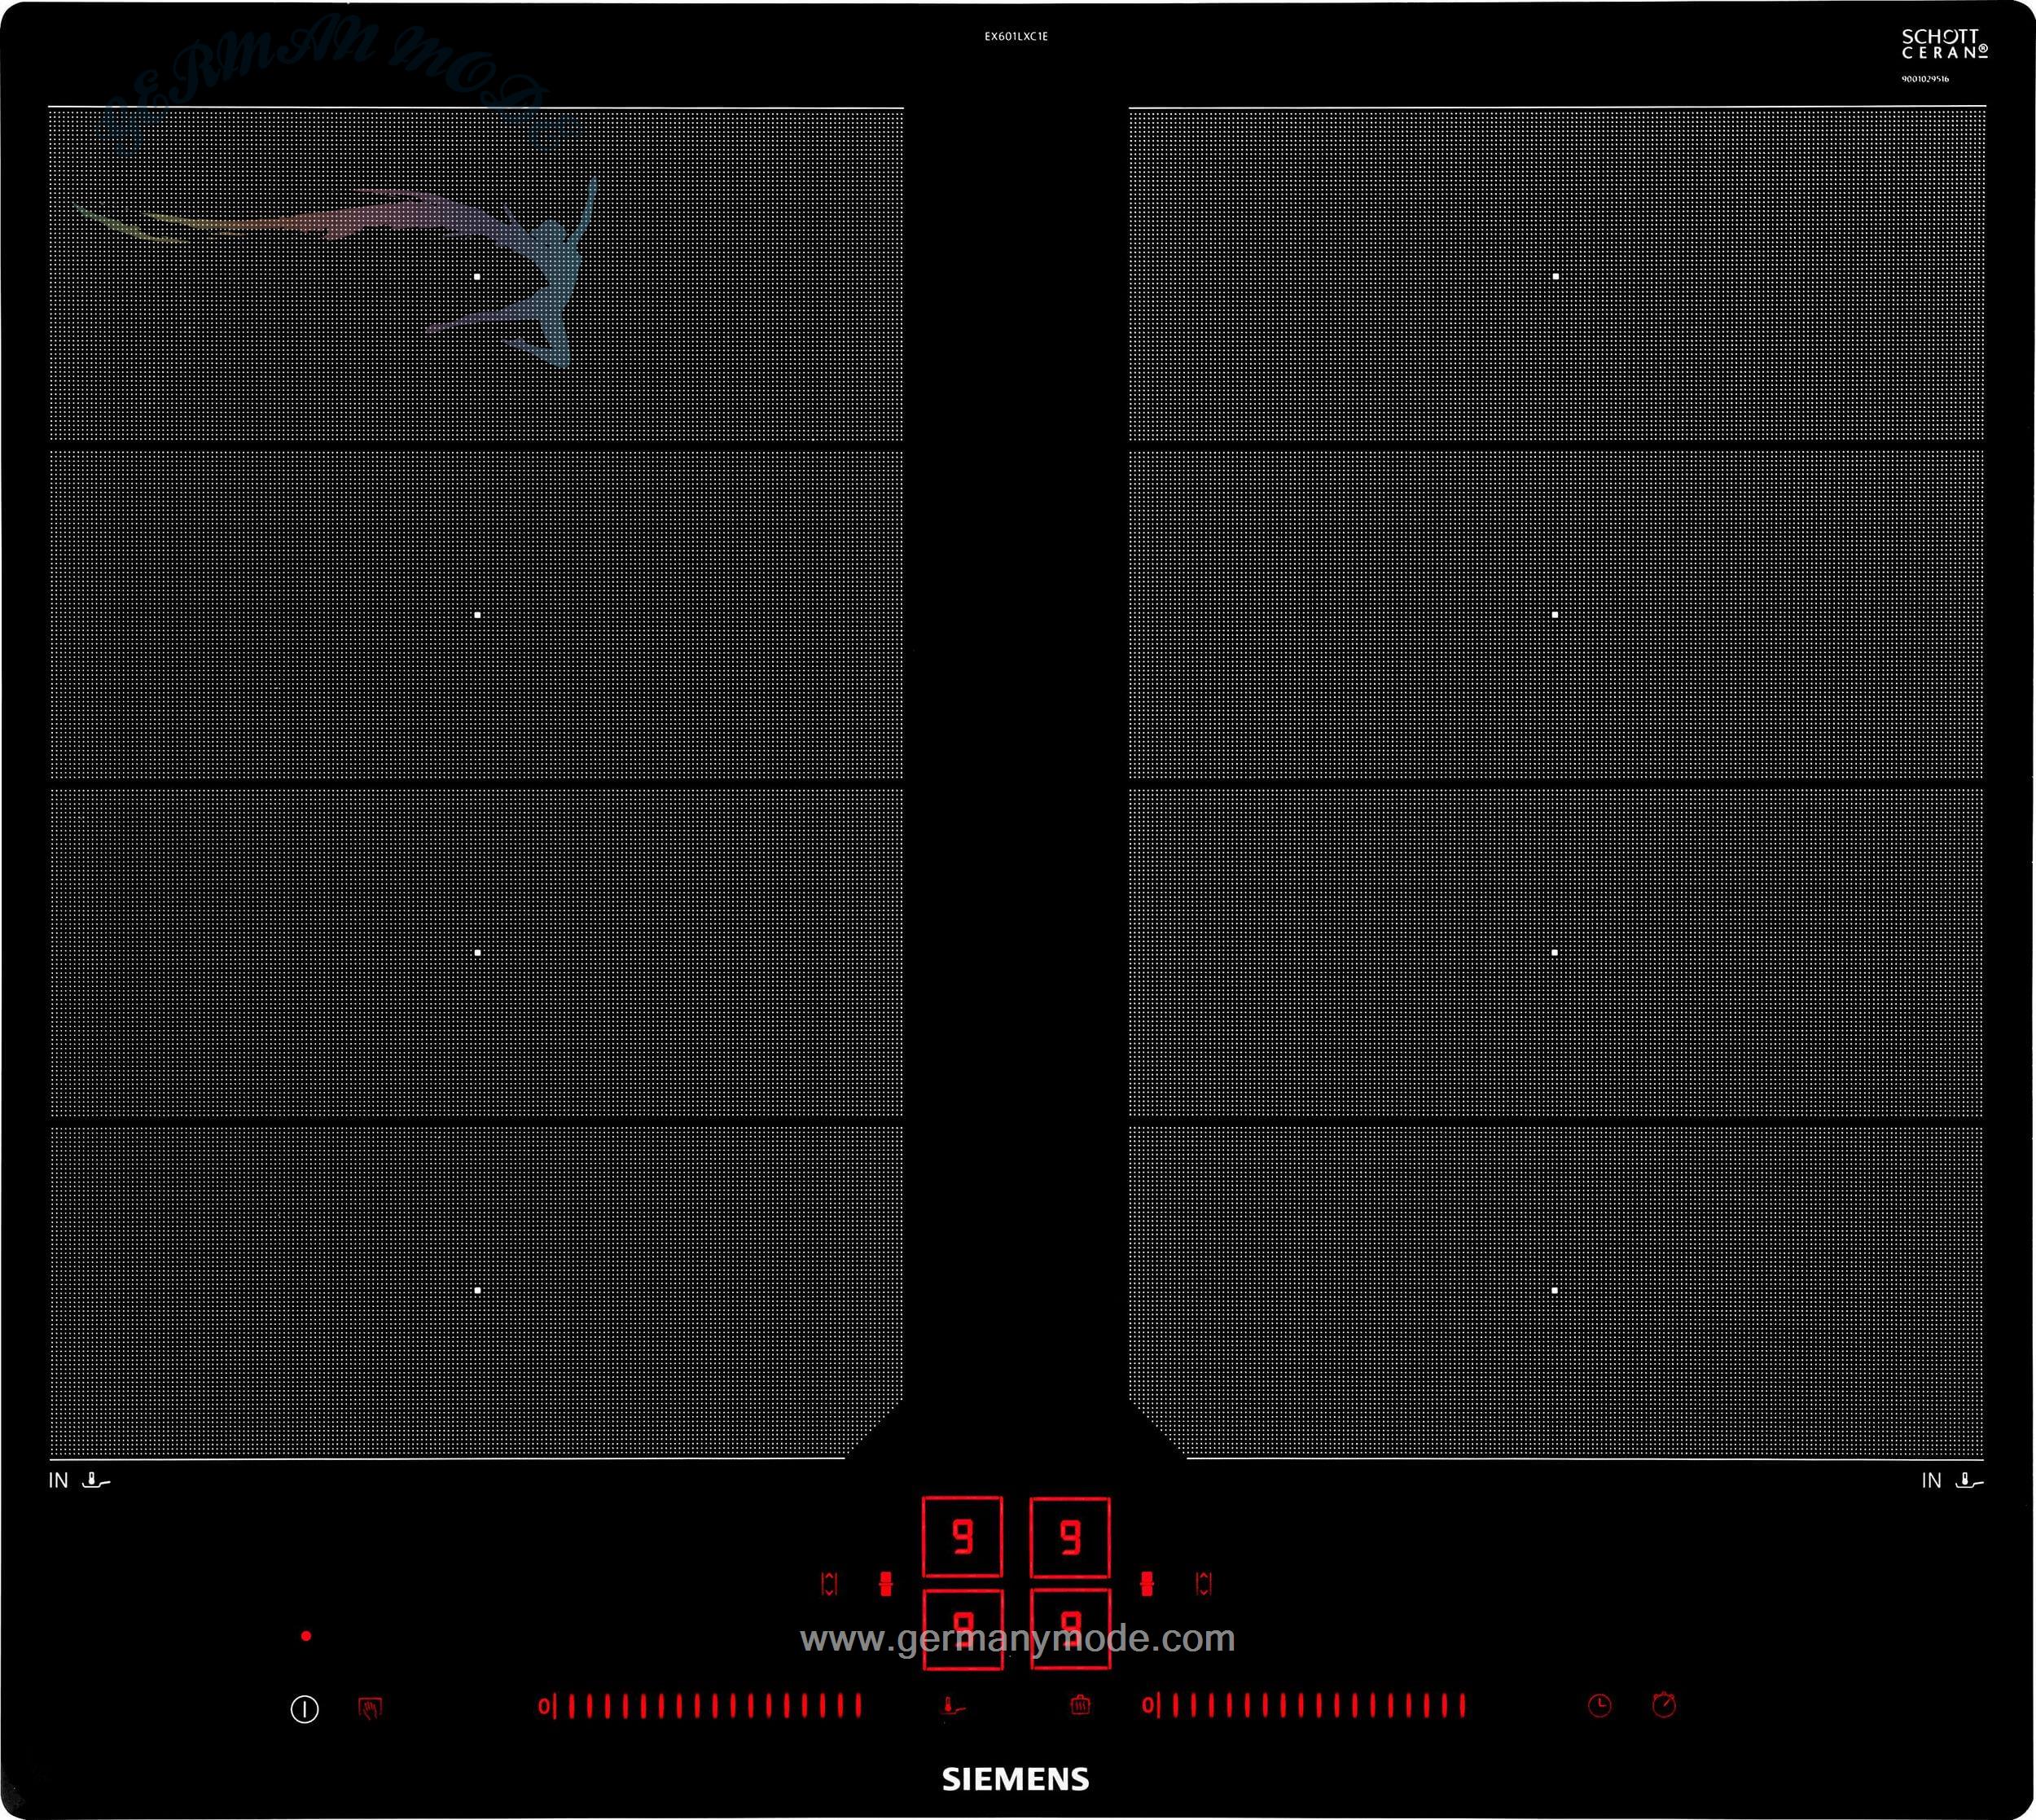
Task: Tap the right IN induction label
Action: (1931, 1481)
